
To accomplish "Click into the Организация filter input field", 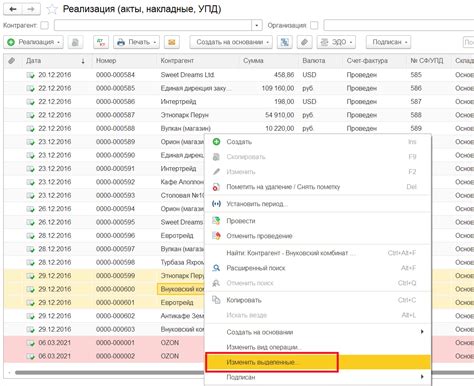I will pos(399,25).
